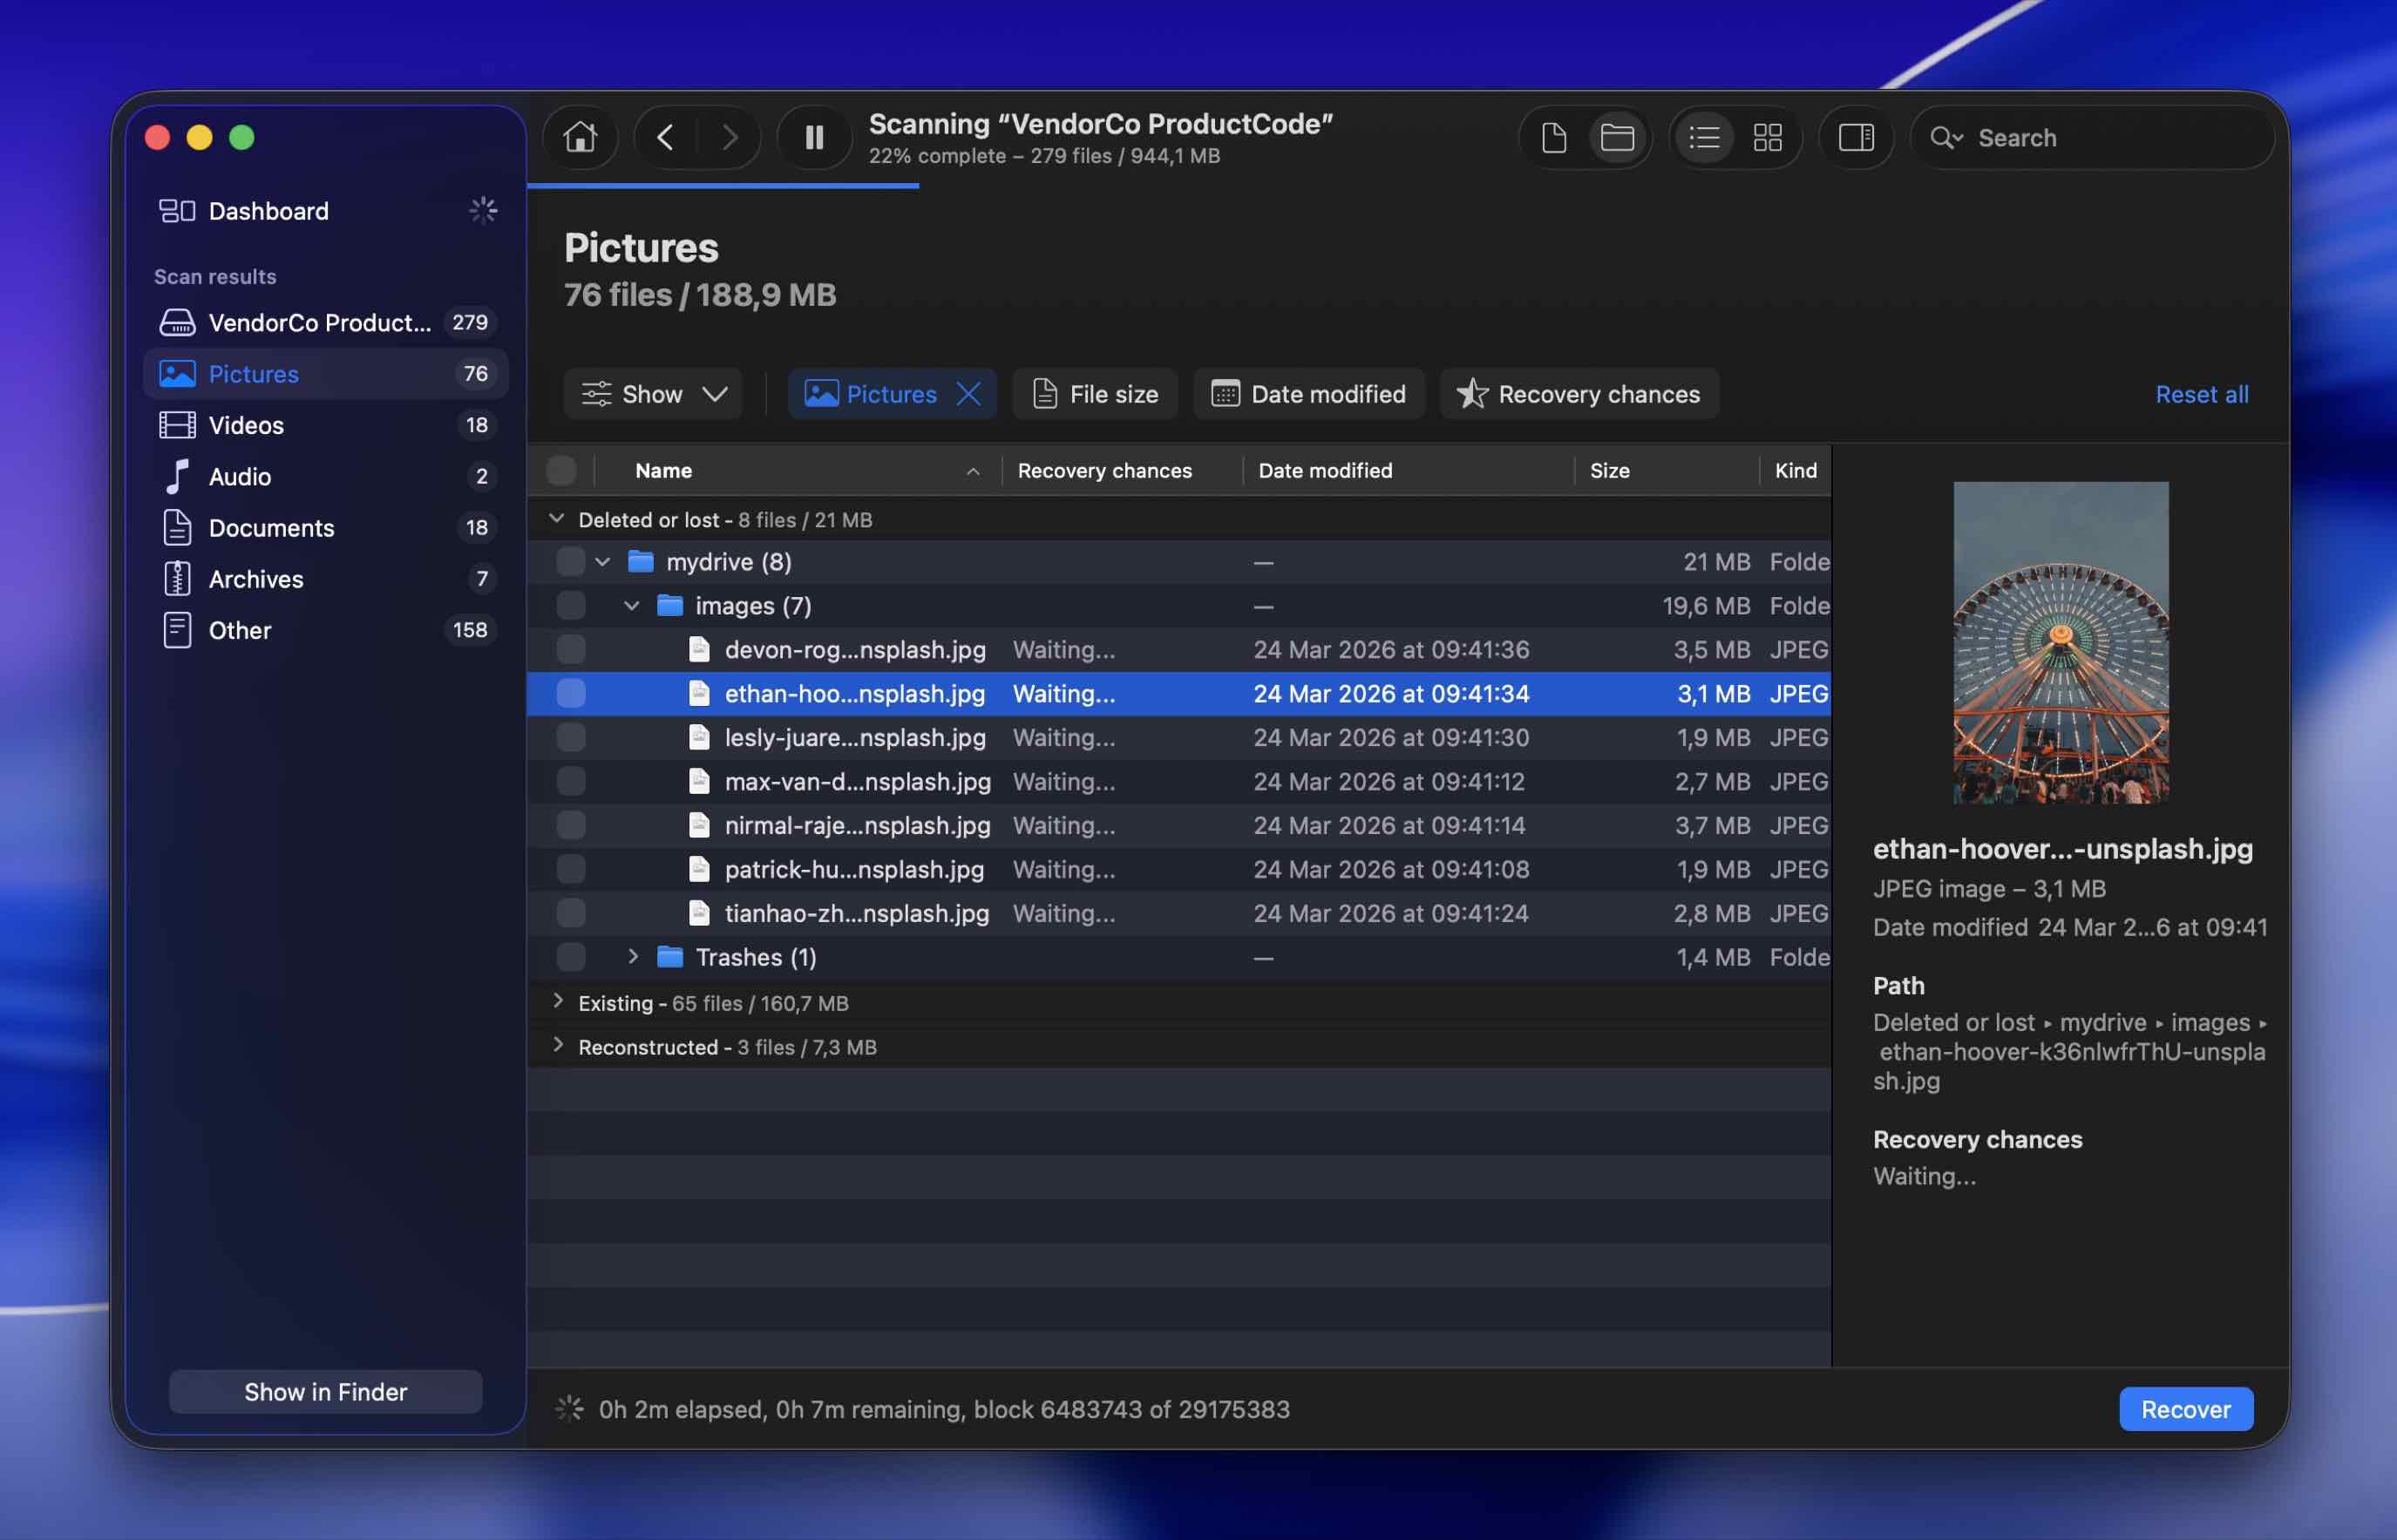
Task: Sort by Date modified column header
Action: pos(1408,470)
